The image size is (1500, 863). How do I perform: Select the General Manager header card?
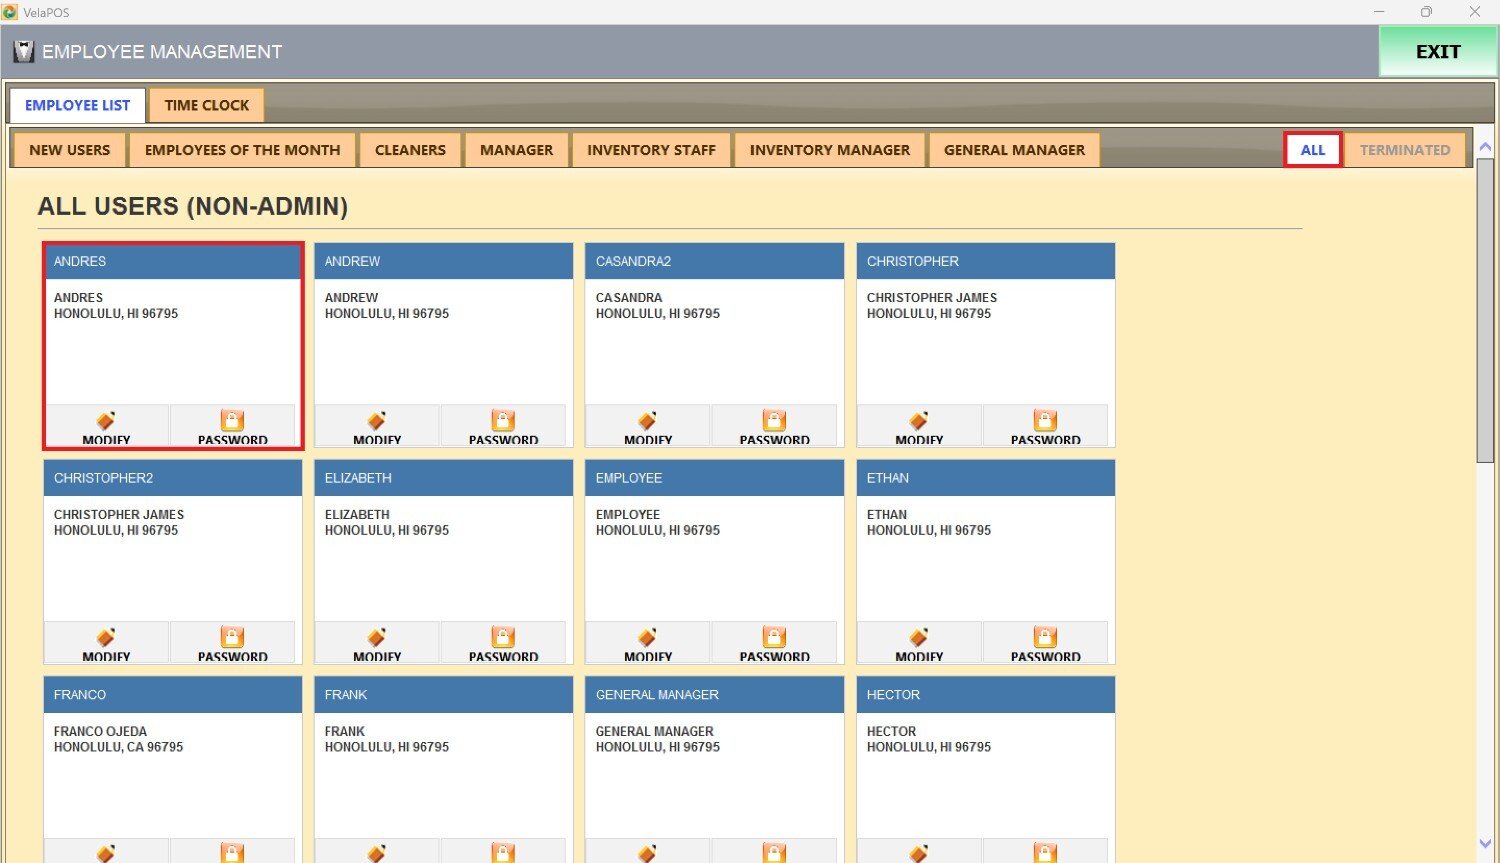pos(714,695)
